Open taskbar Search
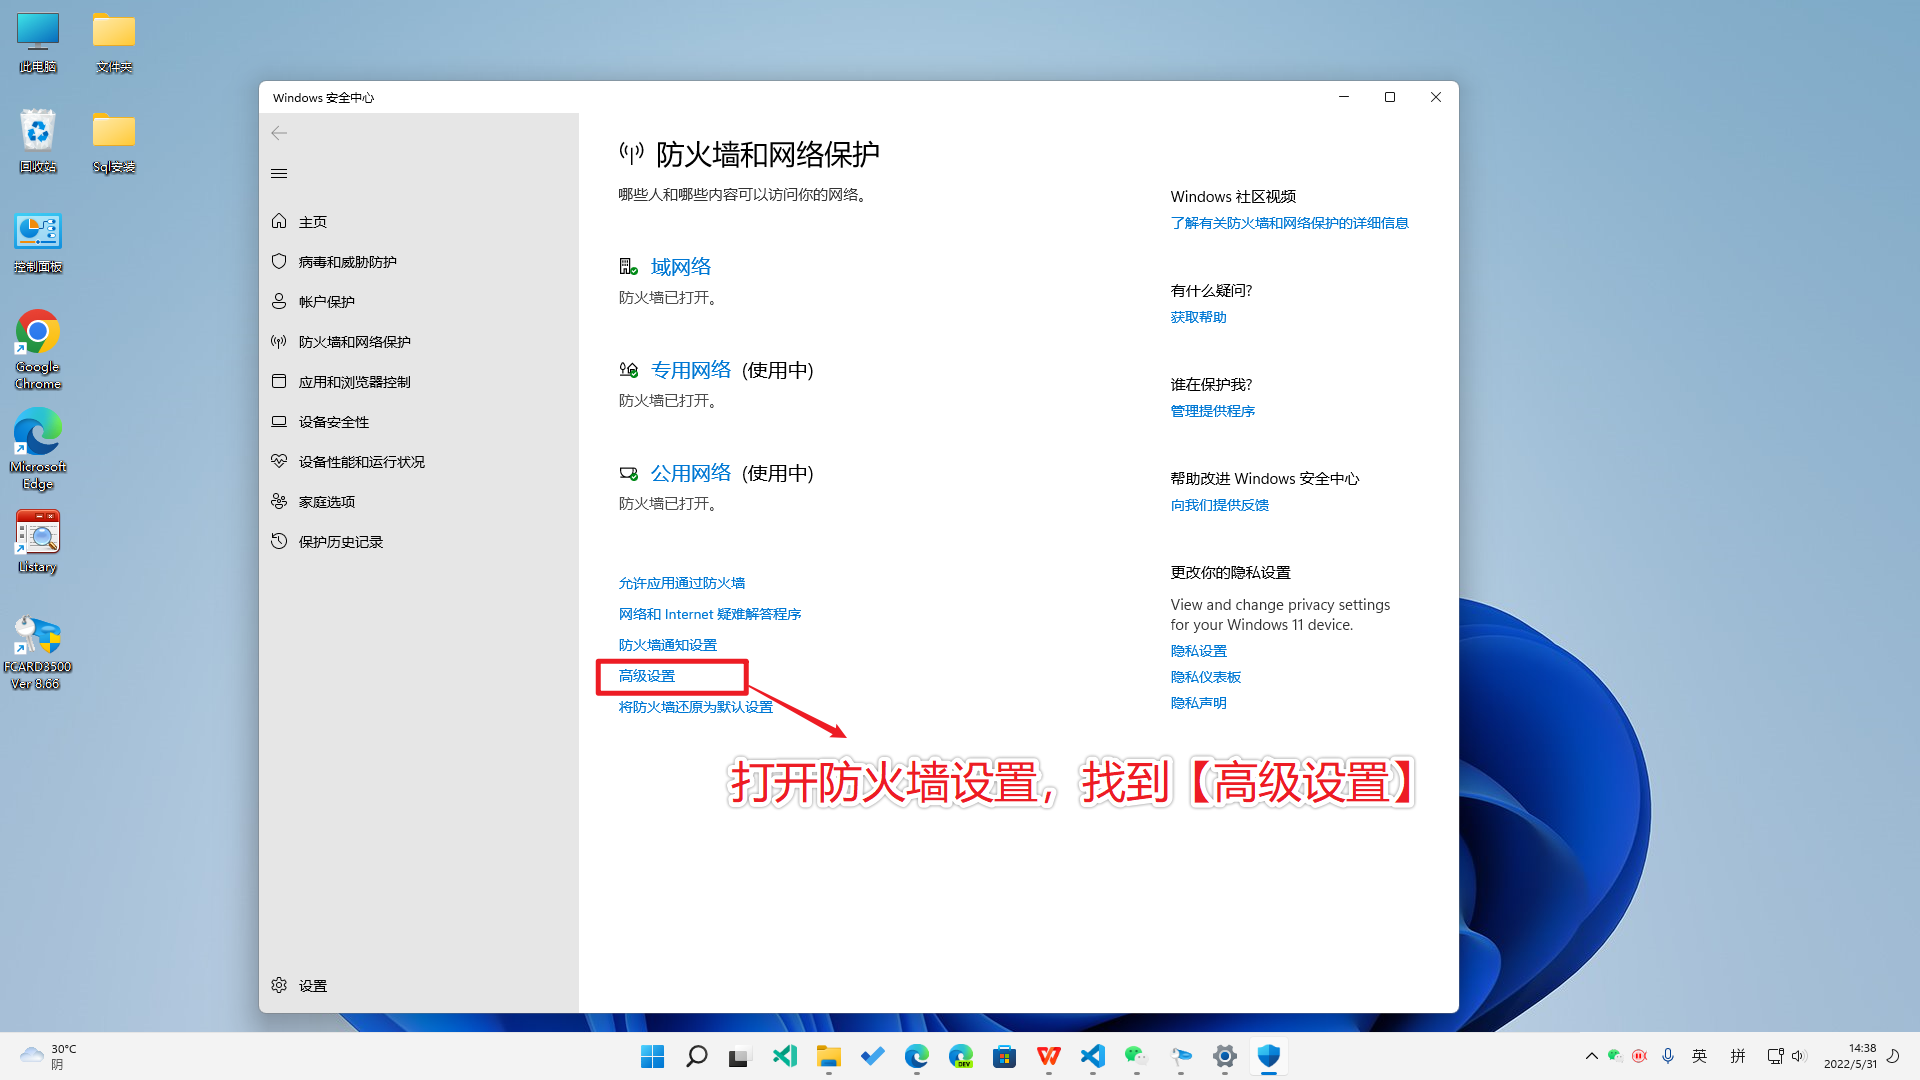 tap(697, 1056)
